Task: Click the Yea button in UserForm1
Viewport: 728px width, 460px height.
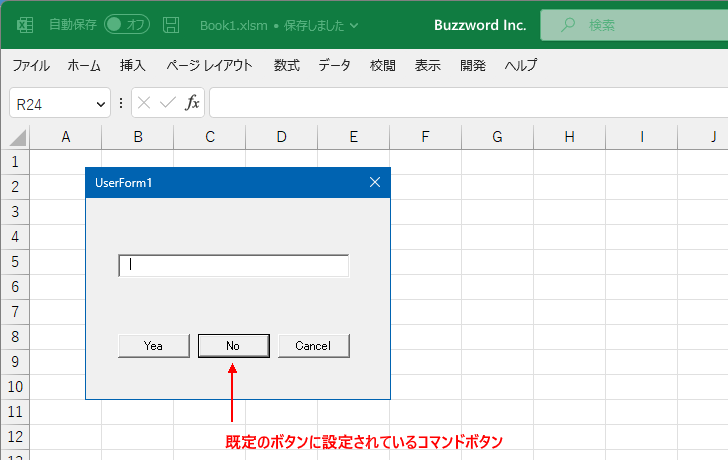Action: (154, 346)
